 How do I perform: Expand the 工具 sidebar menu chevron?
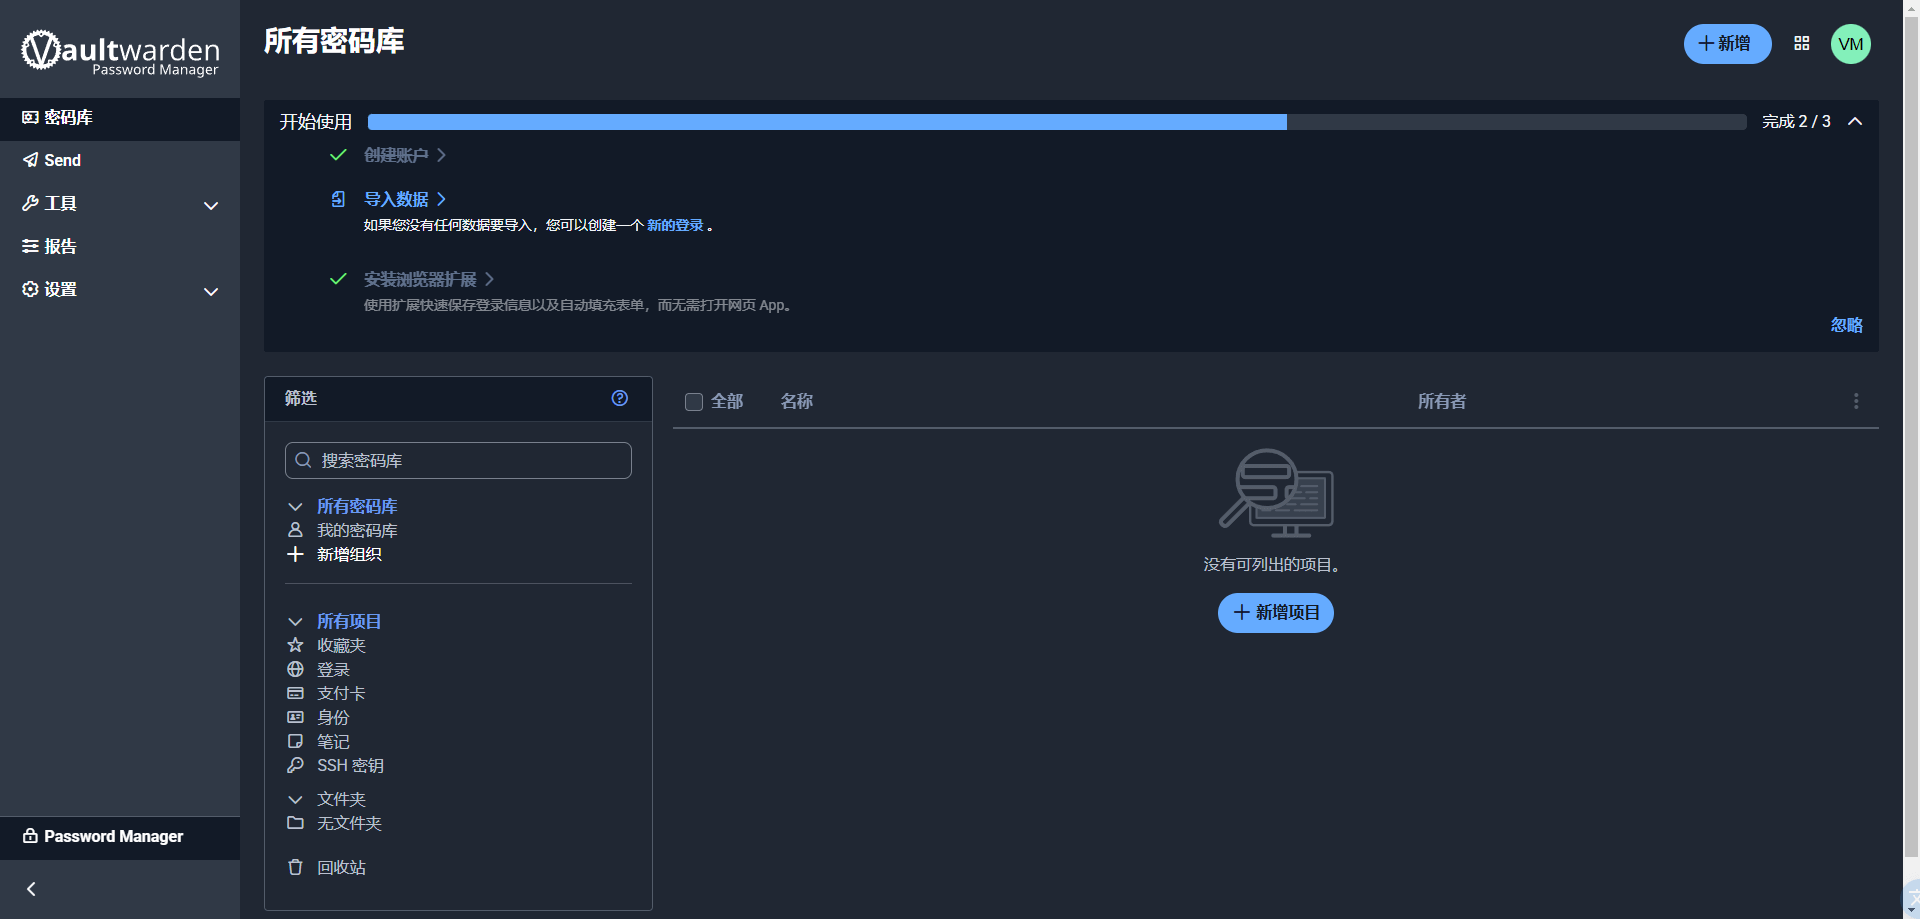tap(211, 205)
